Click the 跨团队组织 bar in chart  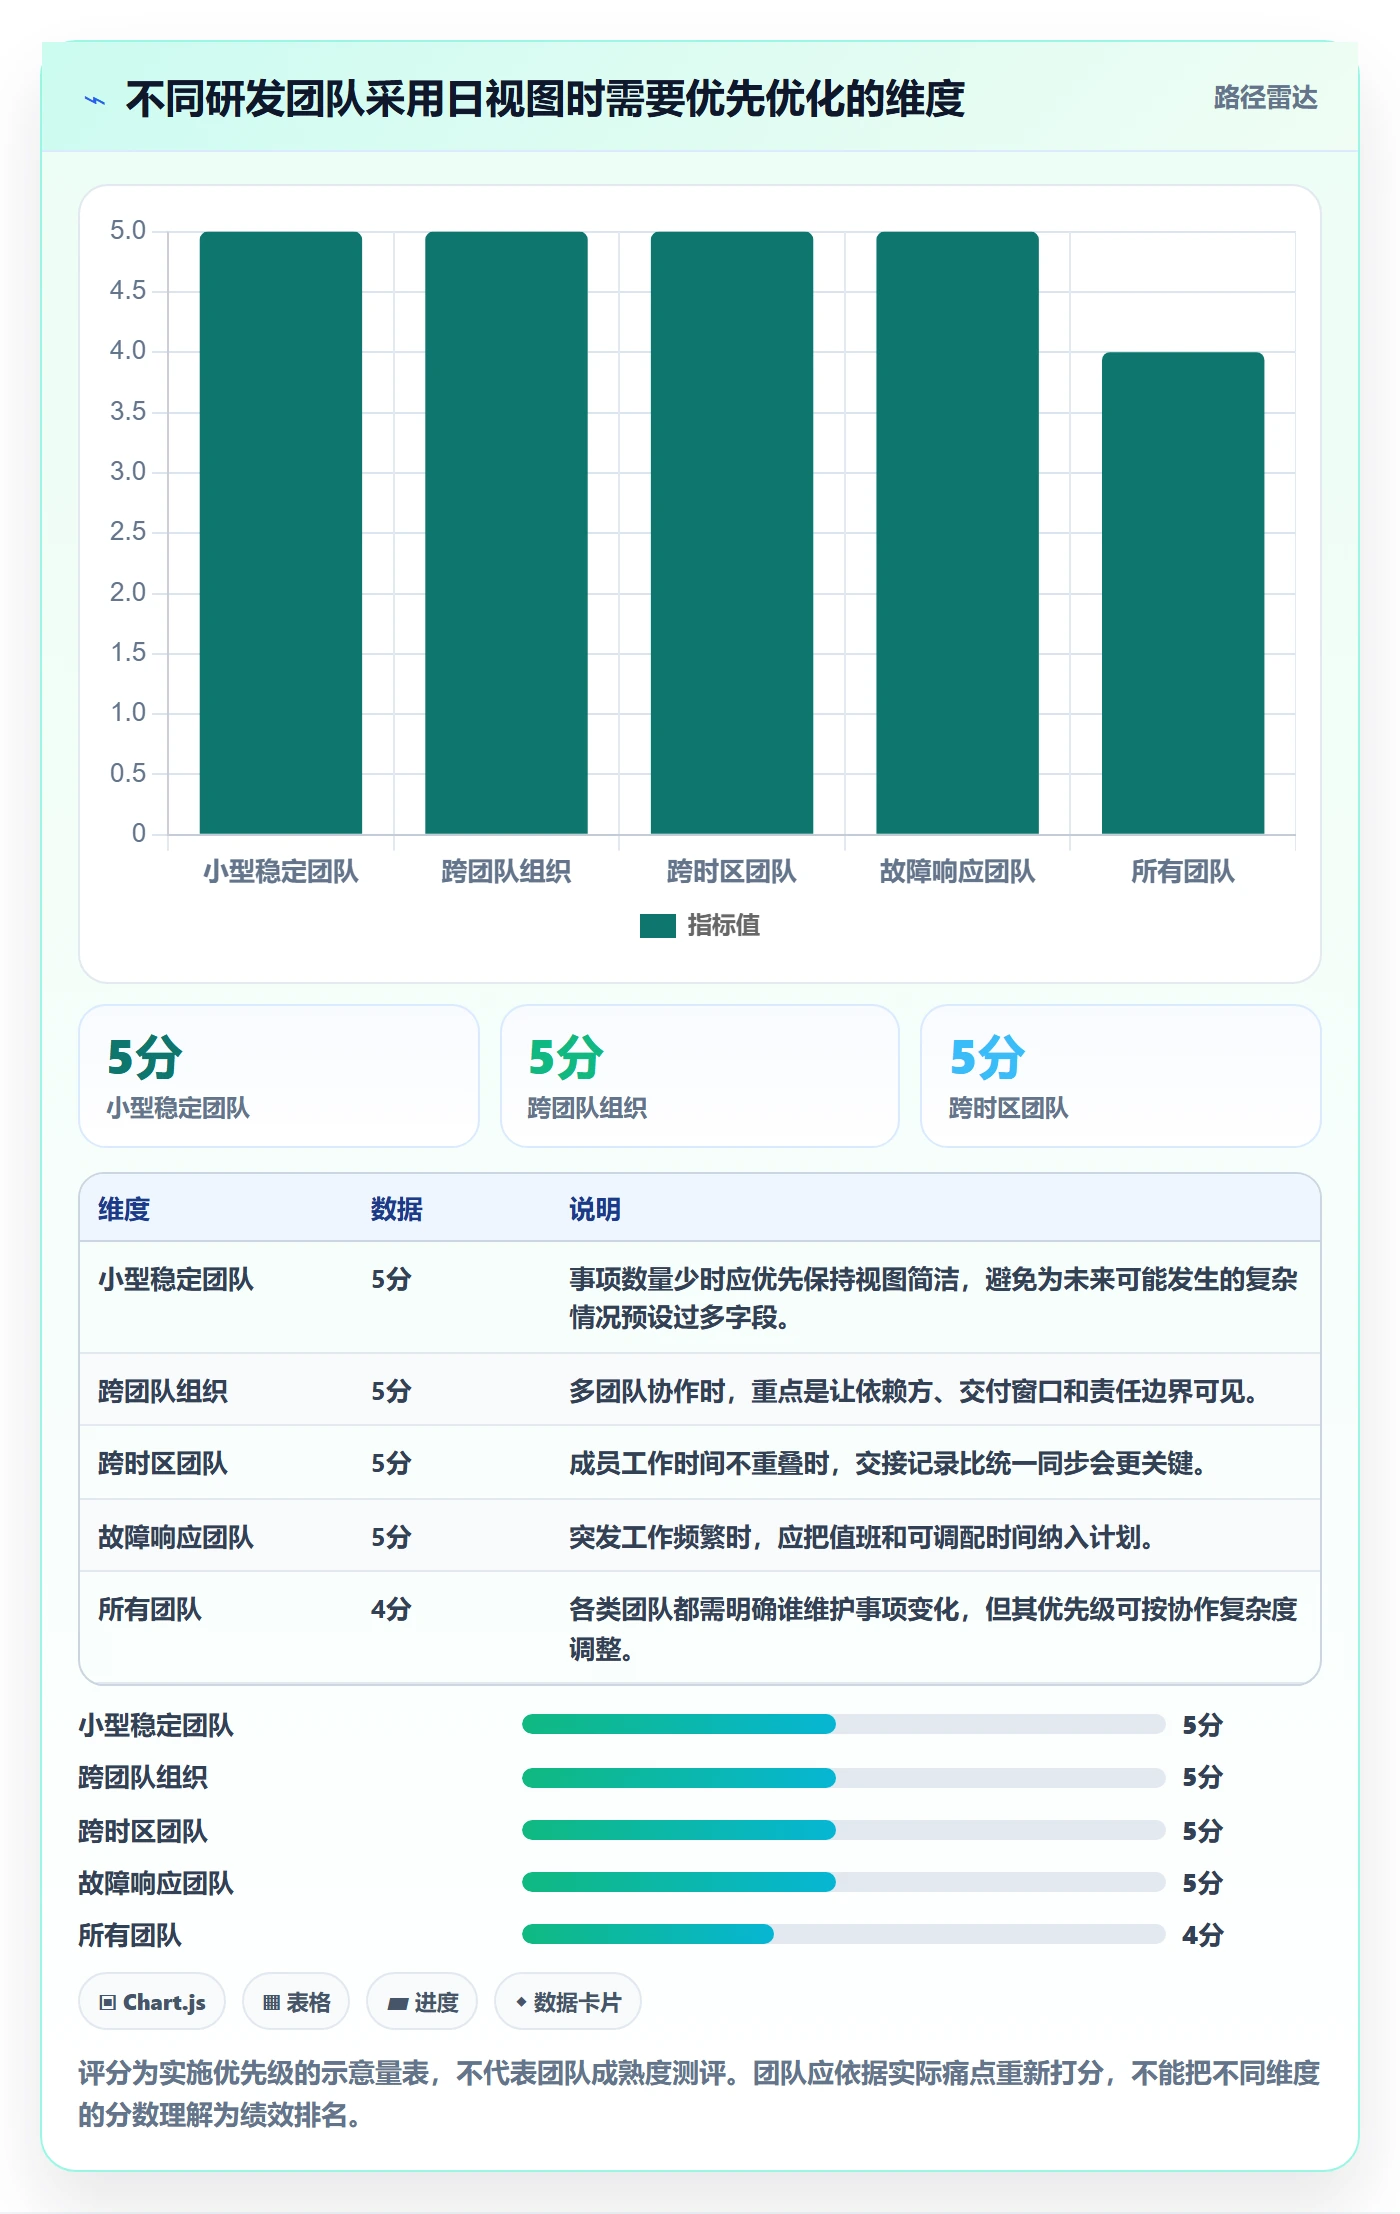point(506,532)
